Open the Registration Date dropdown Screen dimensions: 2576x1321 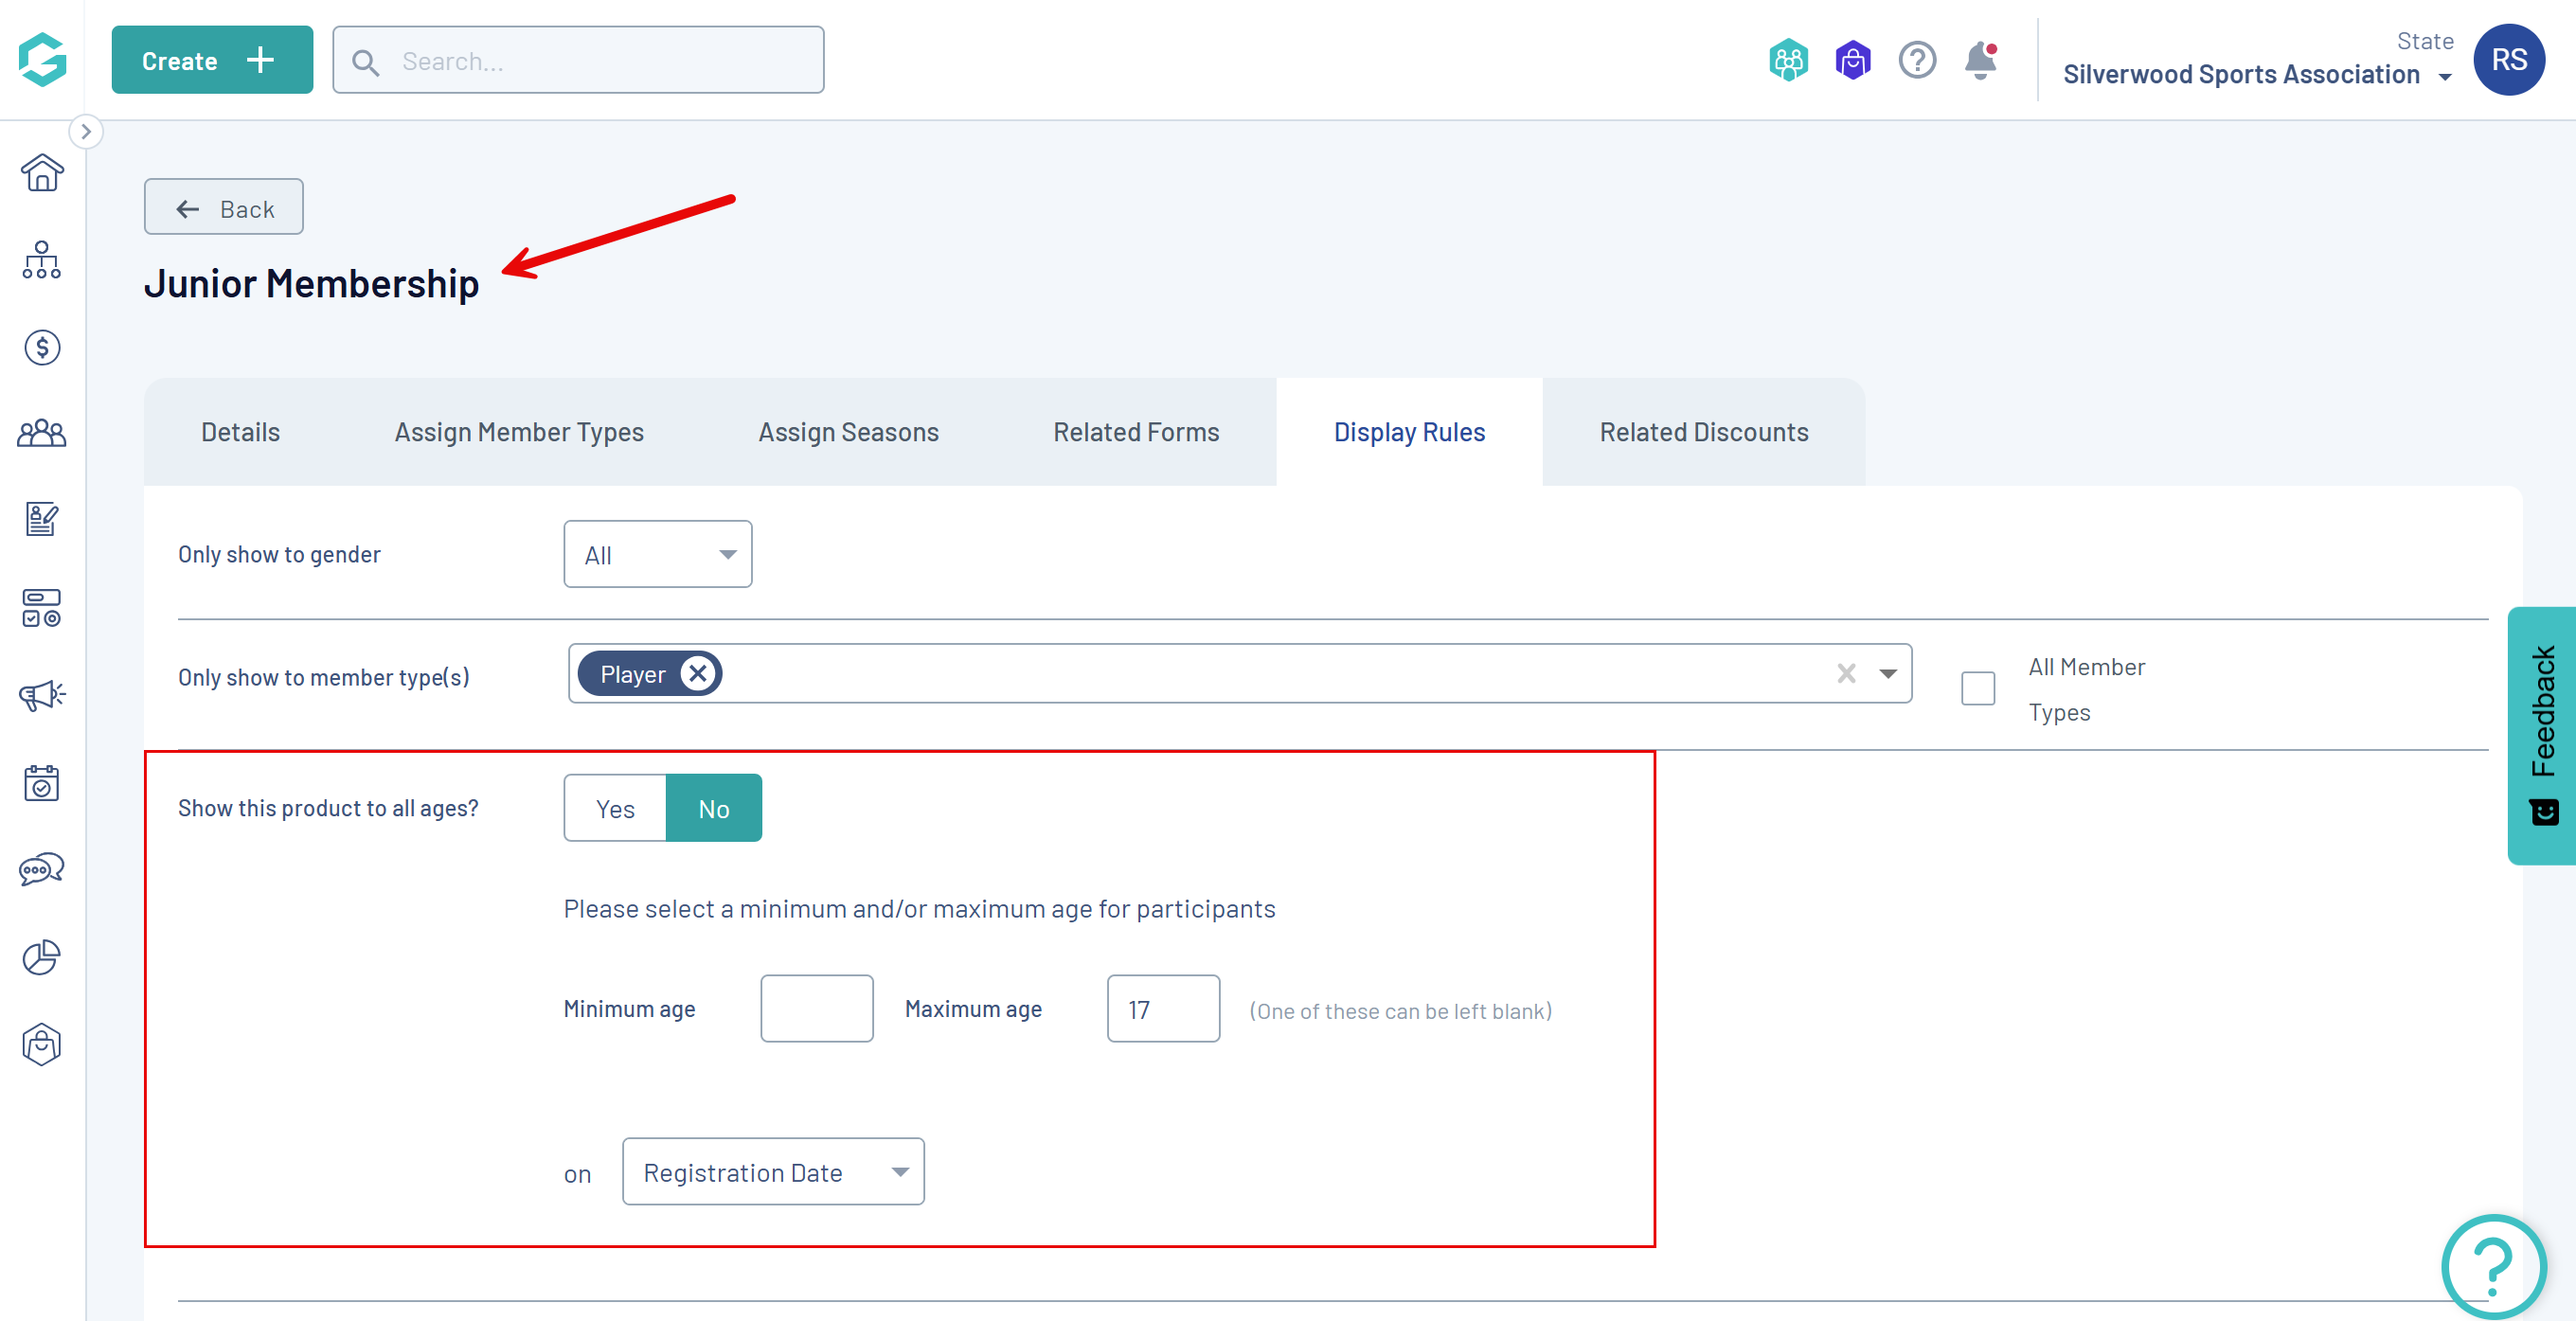(x=772, y=1171)
